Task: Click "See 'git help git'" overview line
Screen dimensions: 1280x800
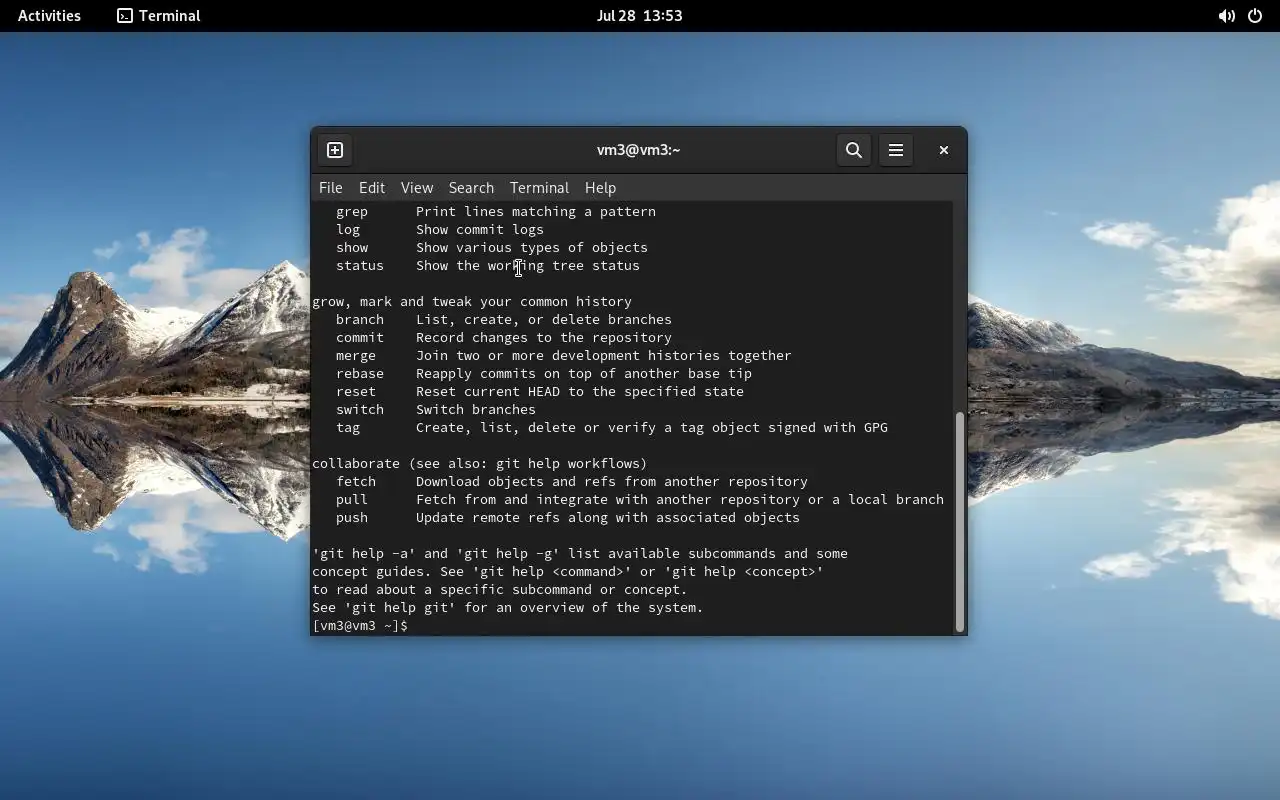Action: click(x=508, y=608)
